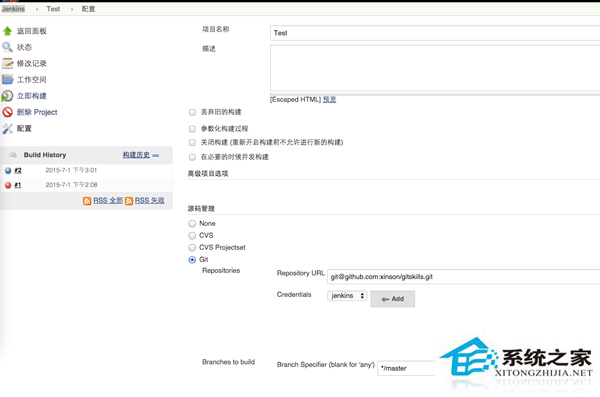Open 工作空间 in the sidebar
The width and height of the screenshot is (600, 397).
[31, 80]
